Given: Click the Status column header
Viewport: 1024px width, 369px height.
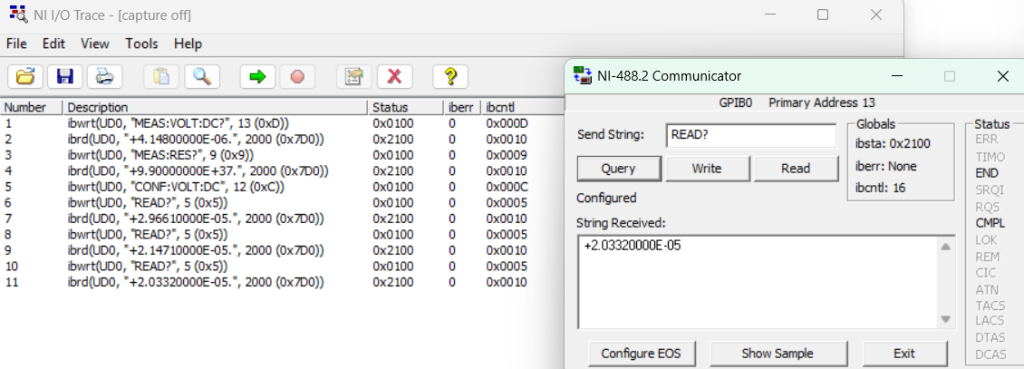Looking at the screenshot, I should (x=406, y=107).
